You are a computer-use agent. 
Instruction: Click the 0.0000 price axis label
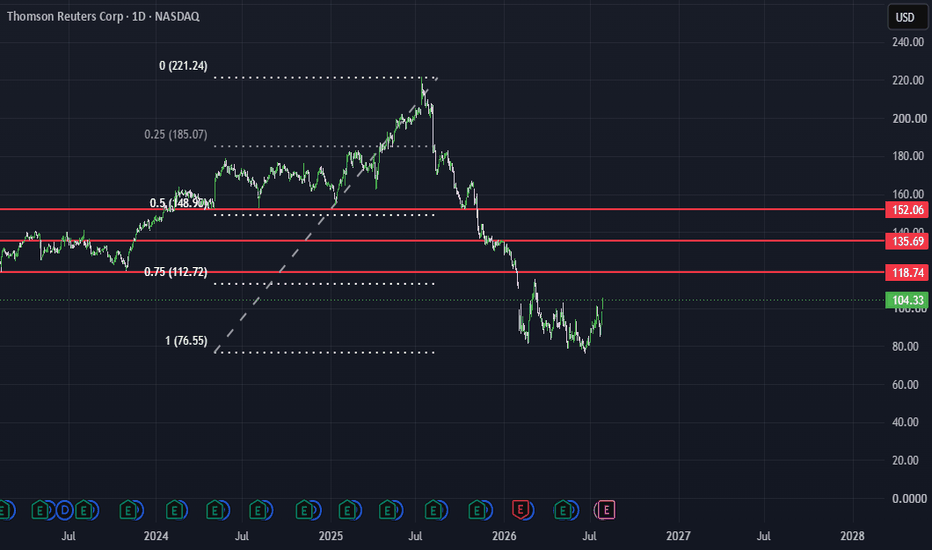(909, 499)
